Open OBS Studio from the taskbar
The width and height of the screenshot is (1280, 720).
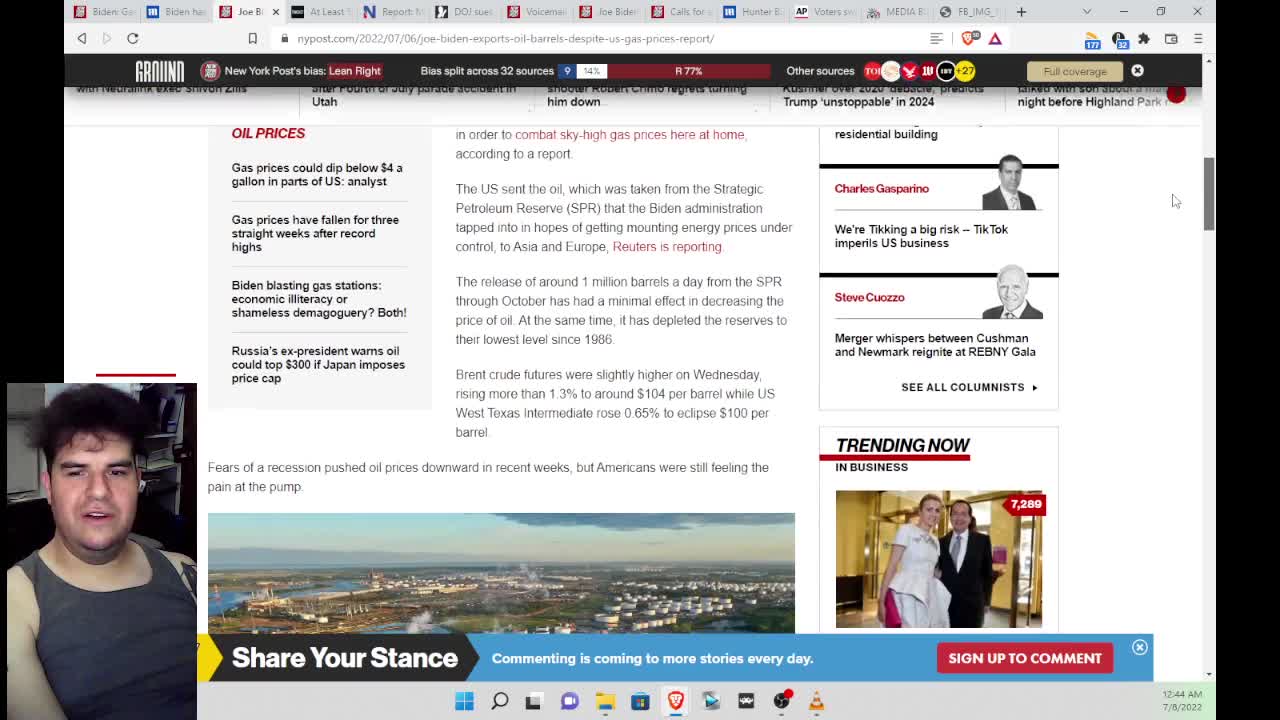782,701
